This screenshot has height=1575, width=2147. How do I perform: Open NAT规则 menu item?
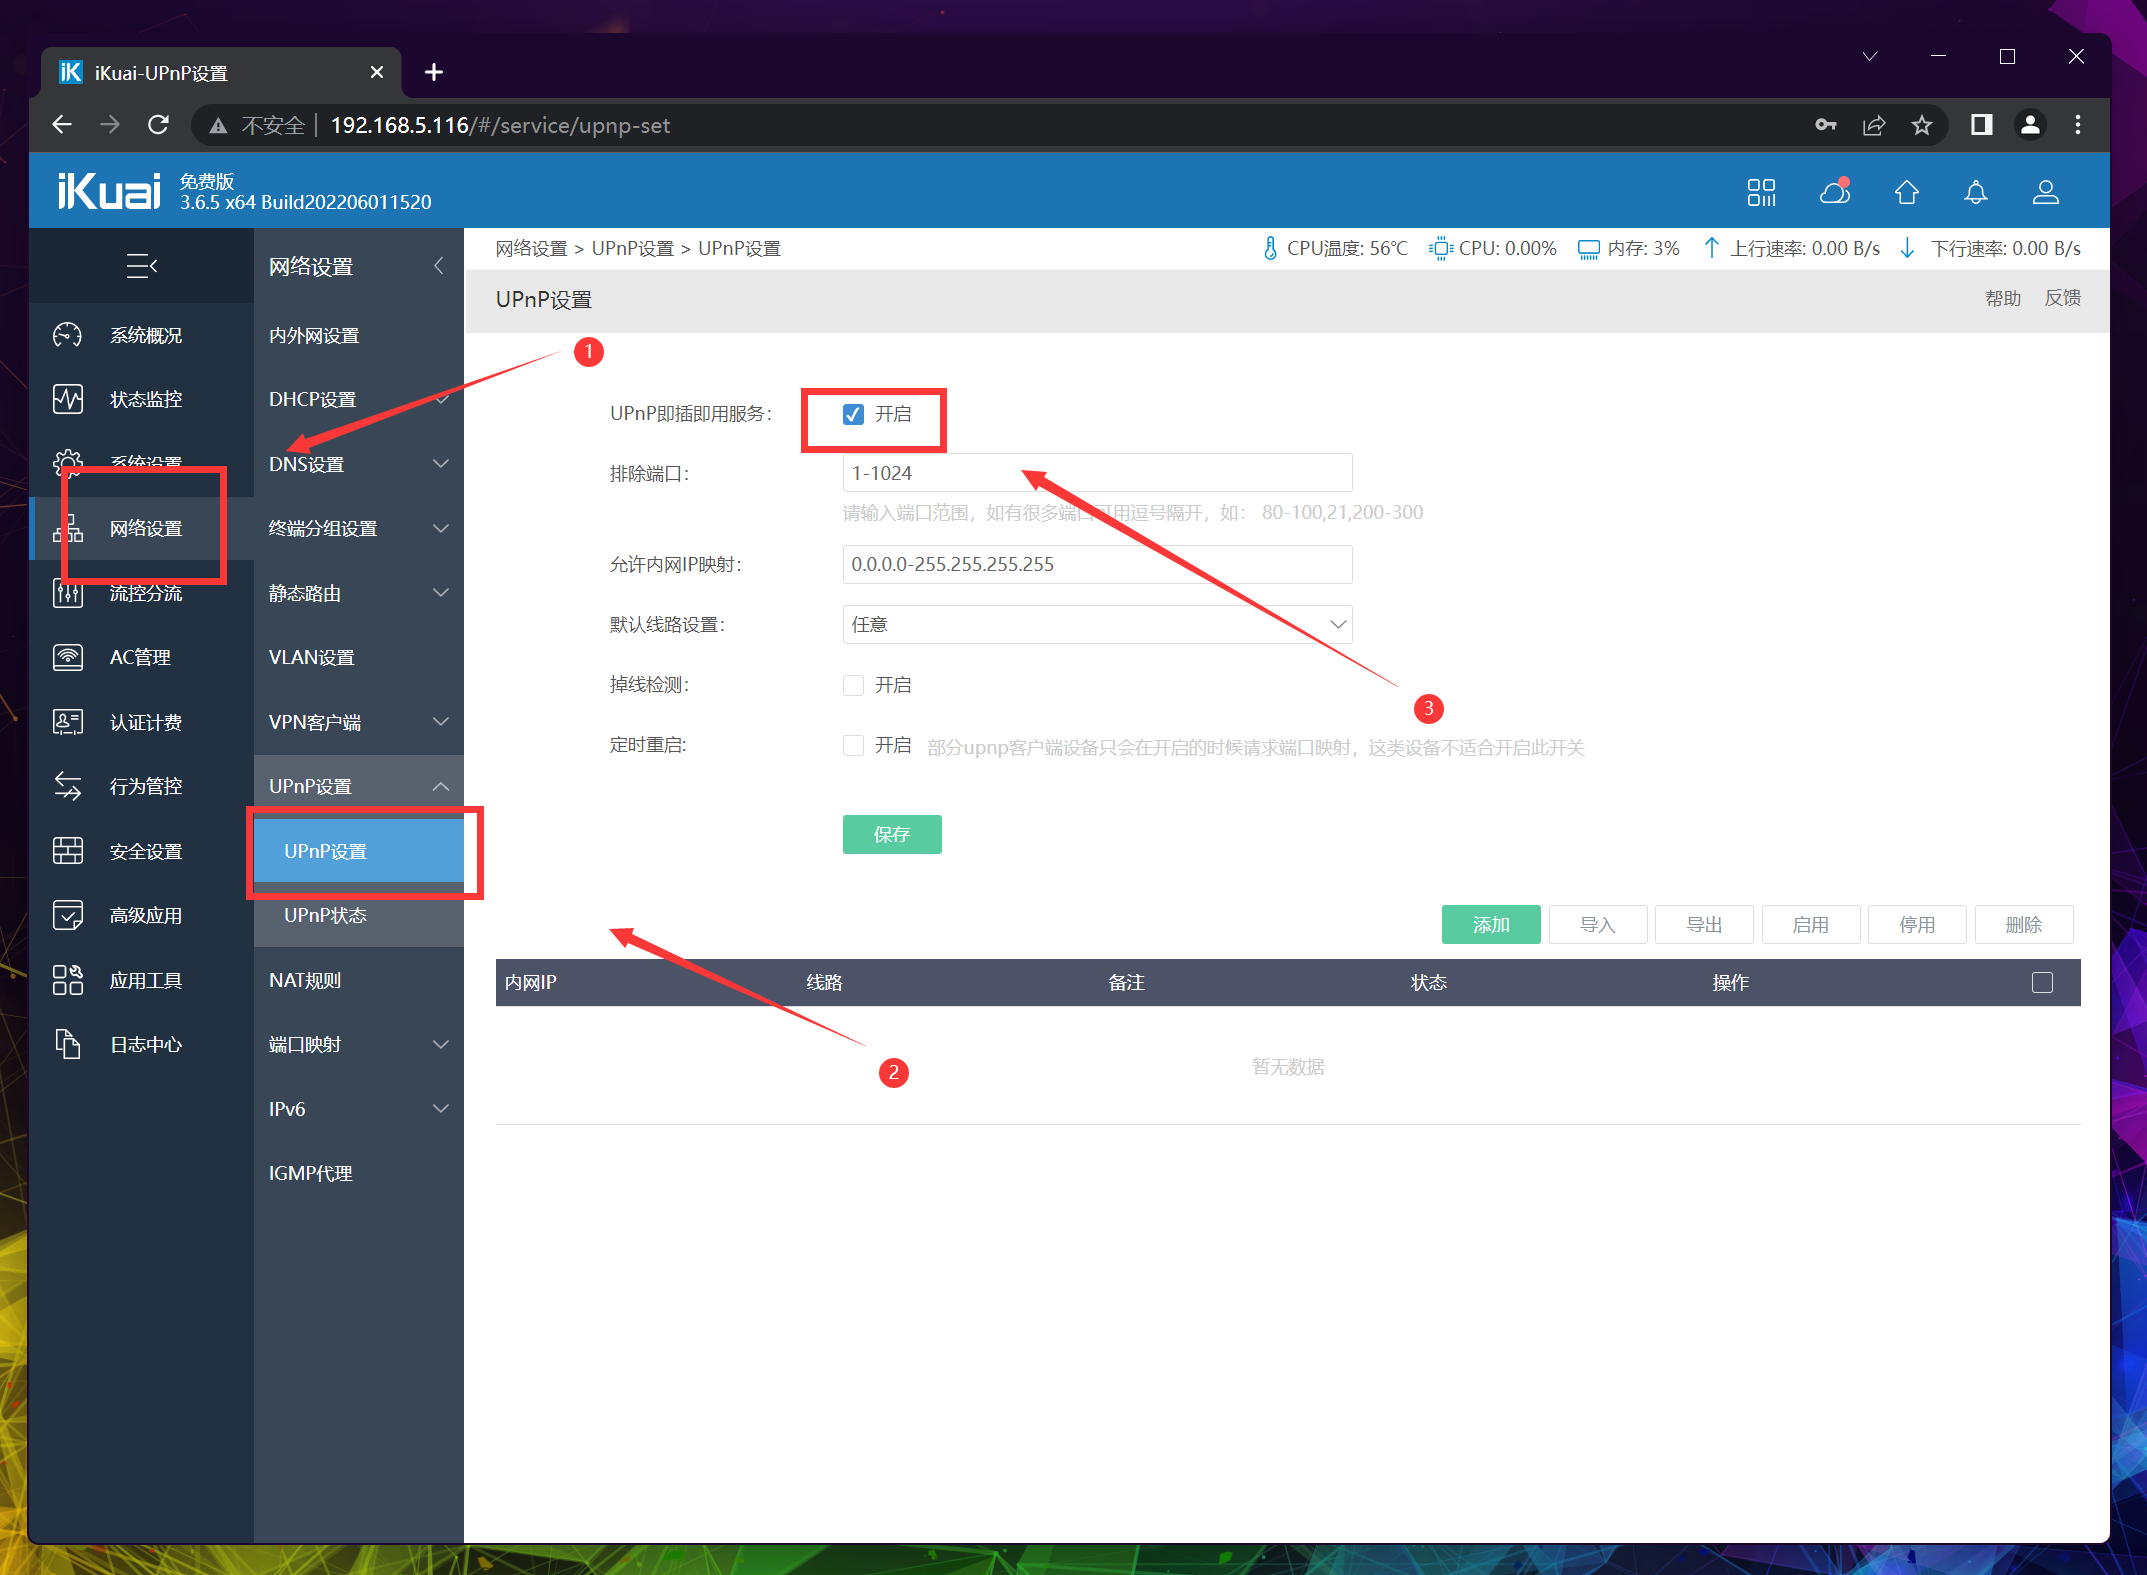(305, 980)
